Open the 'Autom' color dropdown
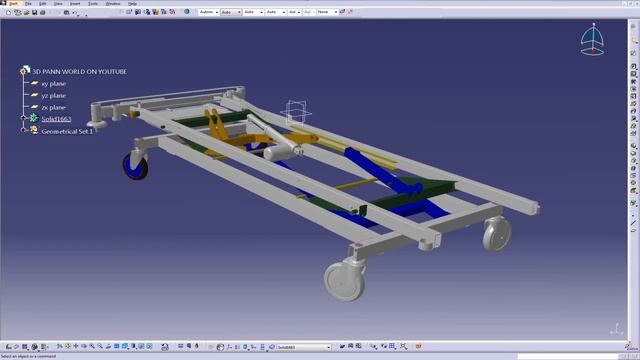 209,12
